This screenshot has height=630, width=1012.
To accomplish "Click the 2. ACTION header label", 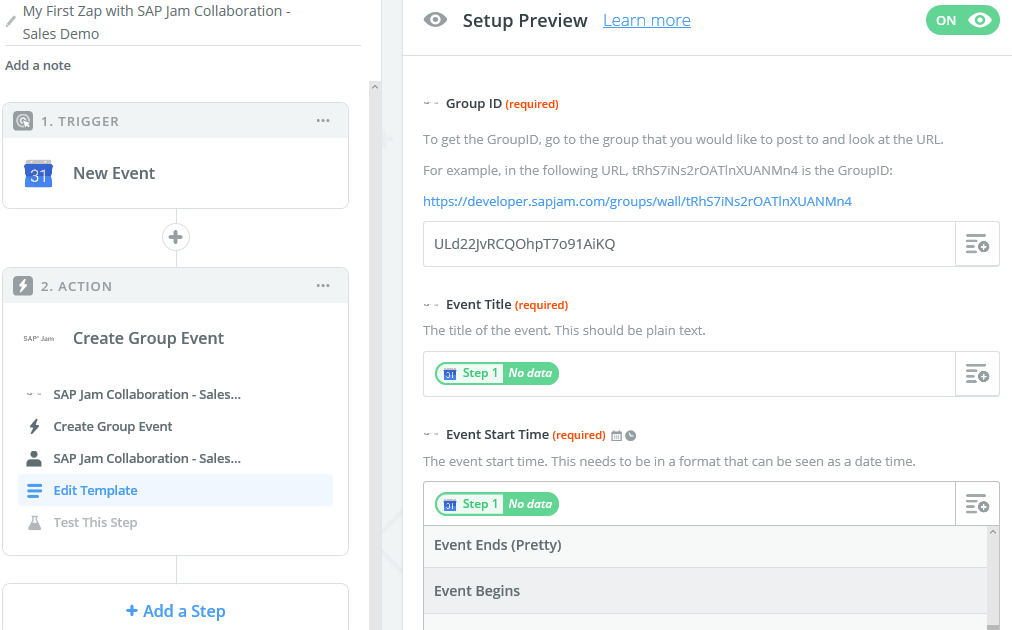I will (76, 286).
